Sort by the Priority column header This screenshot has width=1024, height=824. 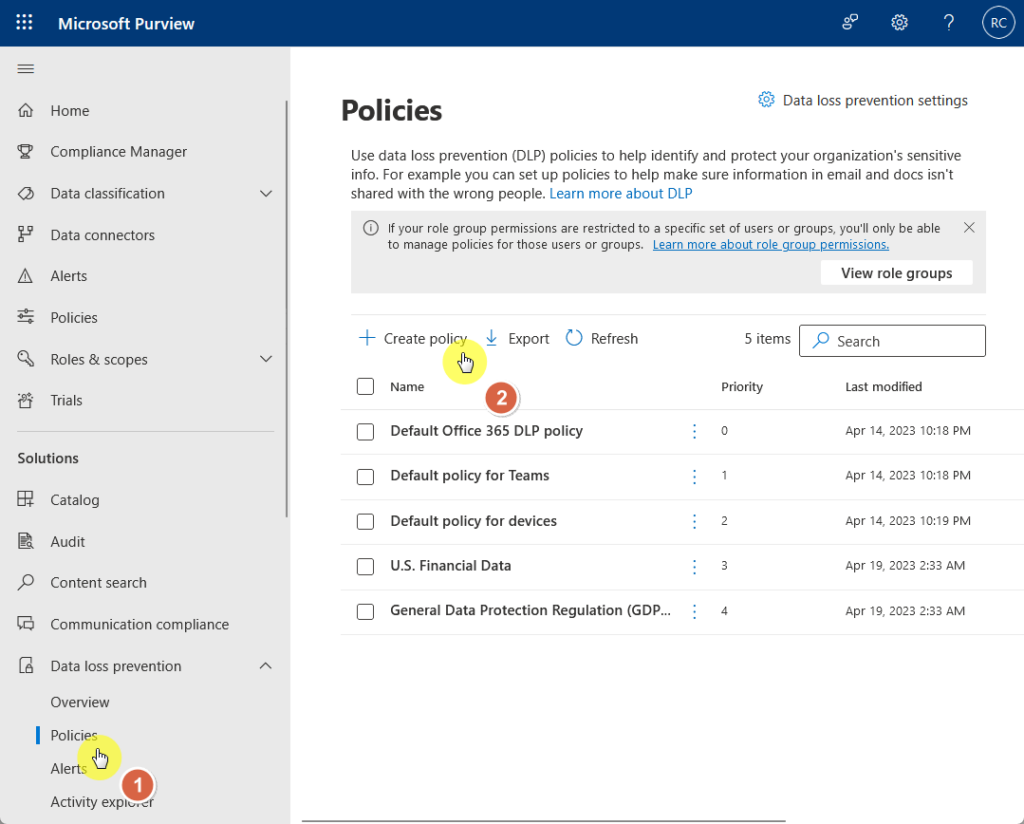741,387
